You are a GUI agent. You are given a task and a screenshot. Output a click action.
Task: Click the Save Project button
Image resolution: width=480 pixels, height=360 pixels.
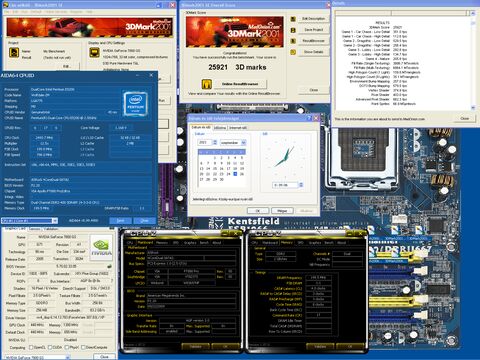(x=313, y=30)
